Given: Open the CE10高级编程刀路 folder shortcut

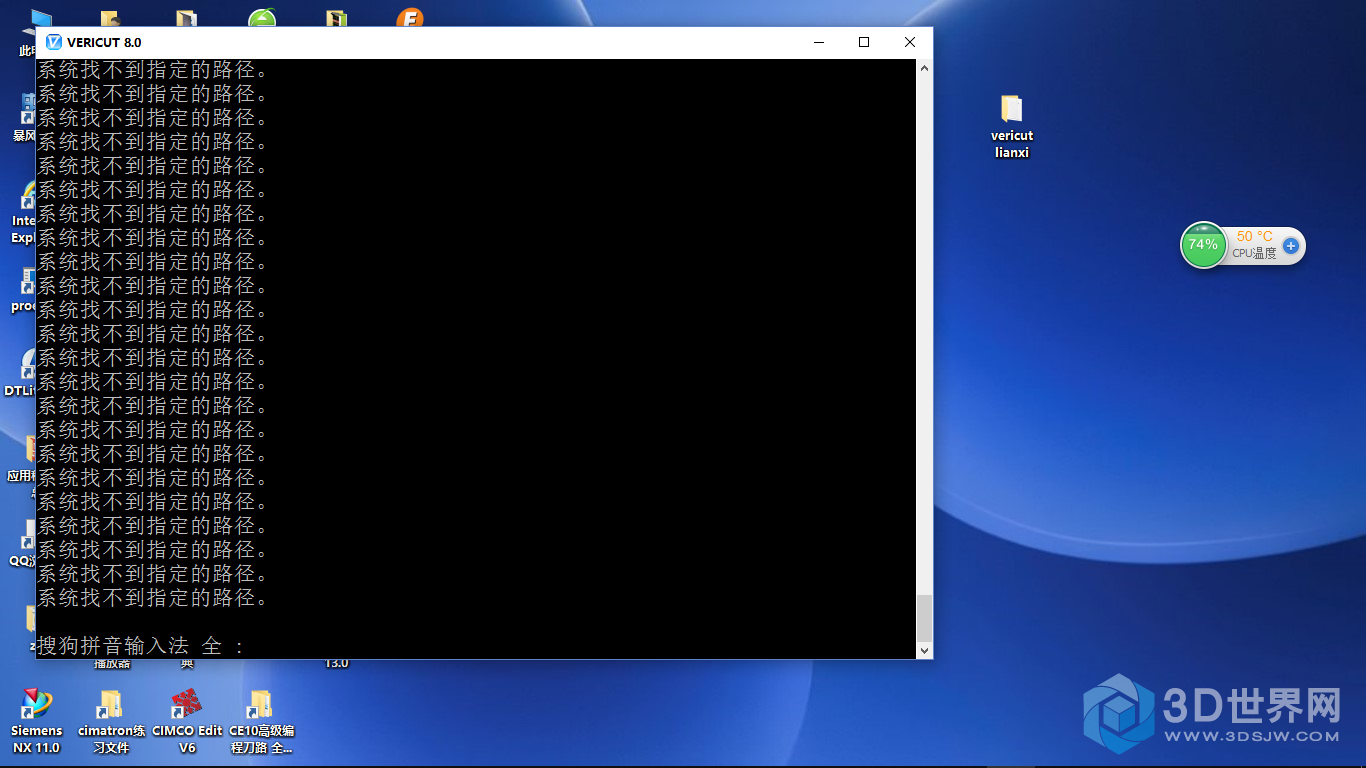Looking at the screenshot, I should (x=261, y=721).
